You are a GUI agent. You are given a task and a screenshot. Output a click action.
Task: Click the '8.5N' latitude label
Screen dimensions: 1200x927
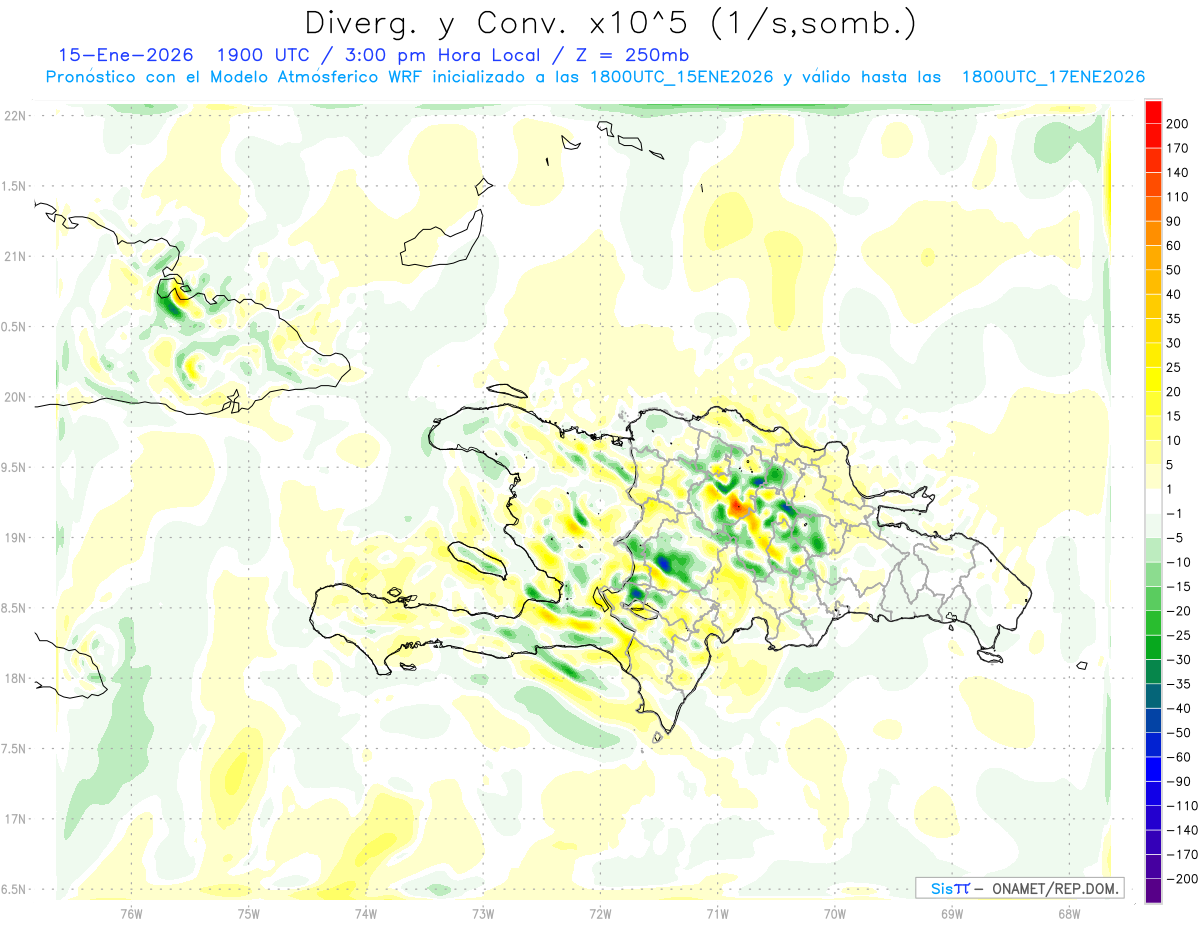pos(14,609)
